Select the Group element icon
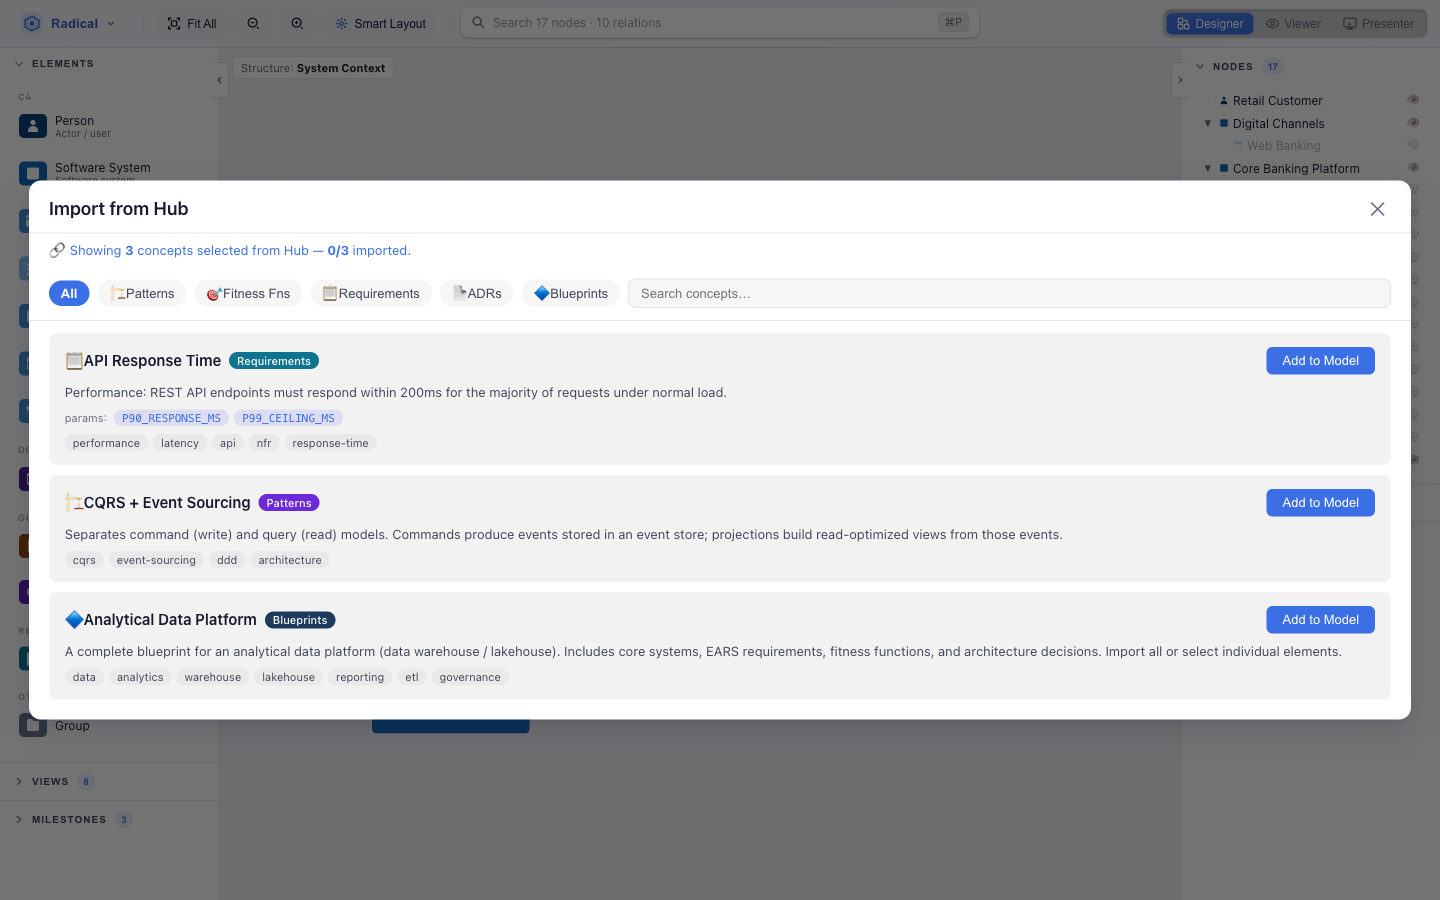 click(x=33, y=725)
